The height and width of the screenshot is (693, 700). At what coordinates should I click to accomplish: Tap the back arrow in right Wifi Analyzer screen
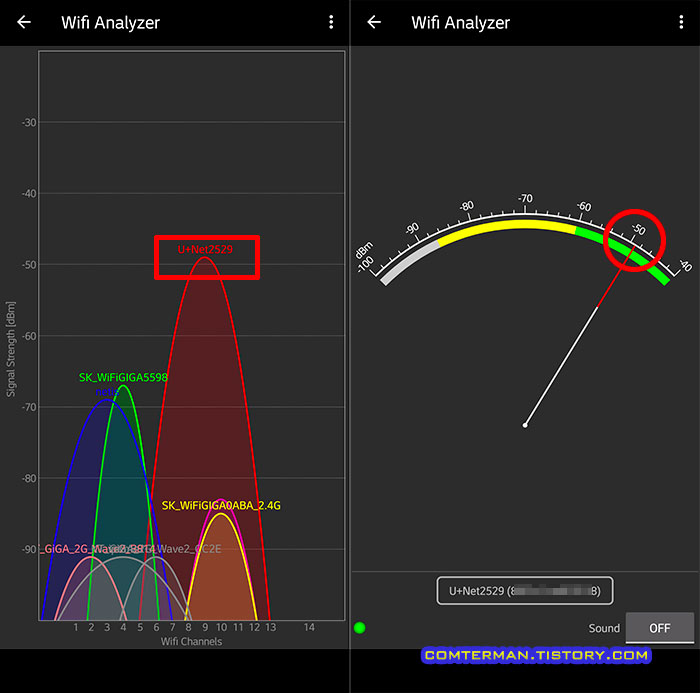pyautogui.click(x=374, y=22)
